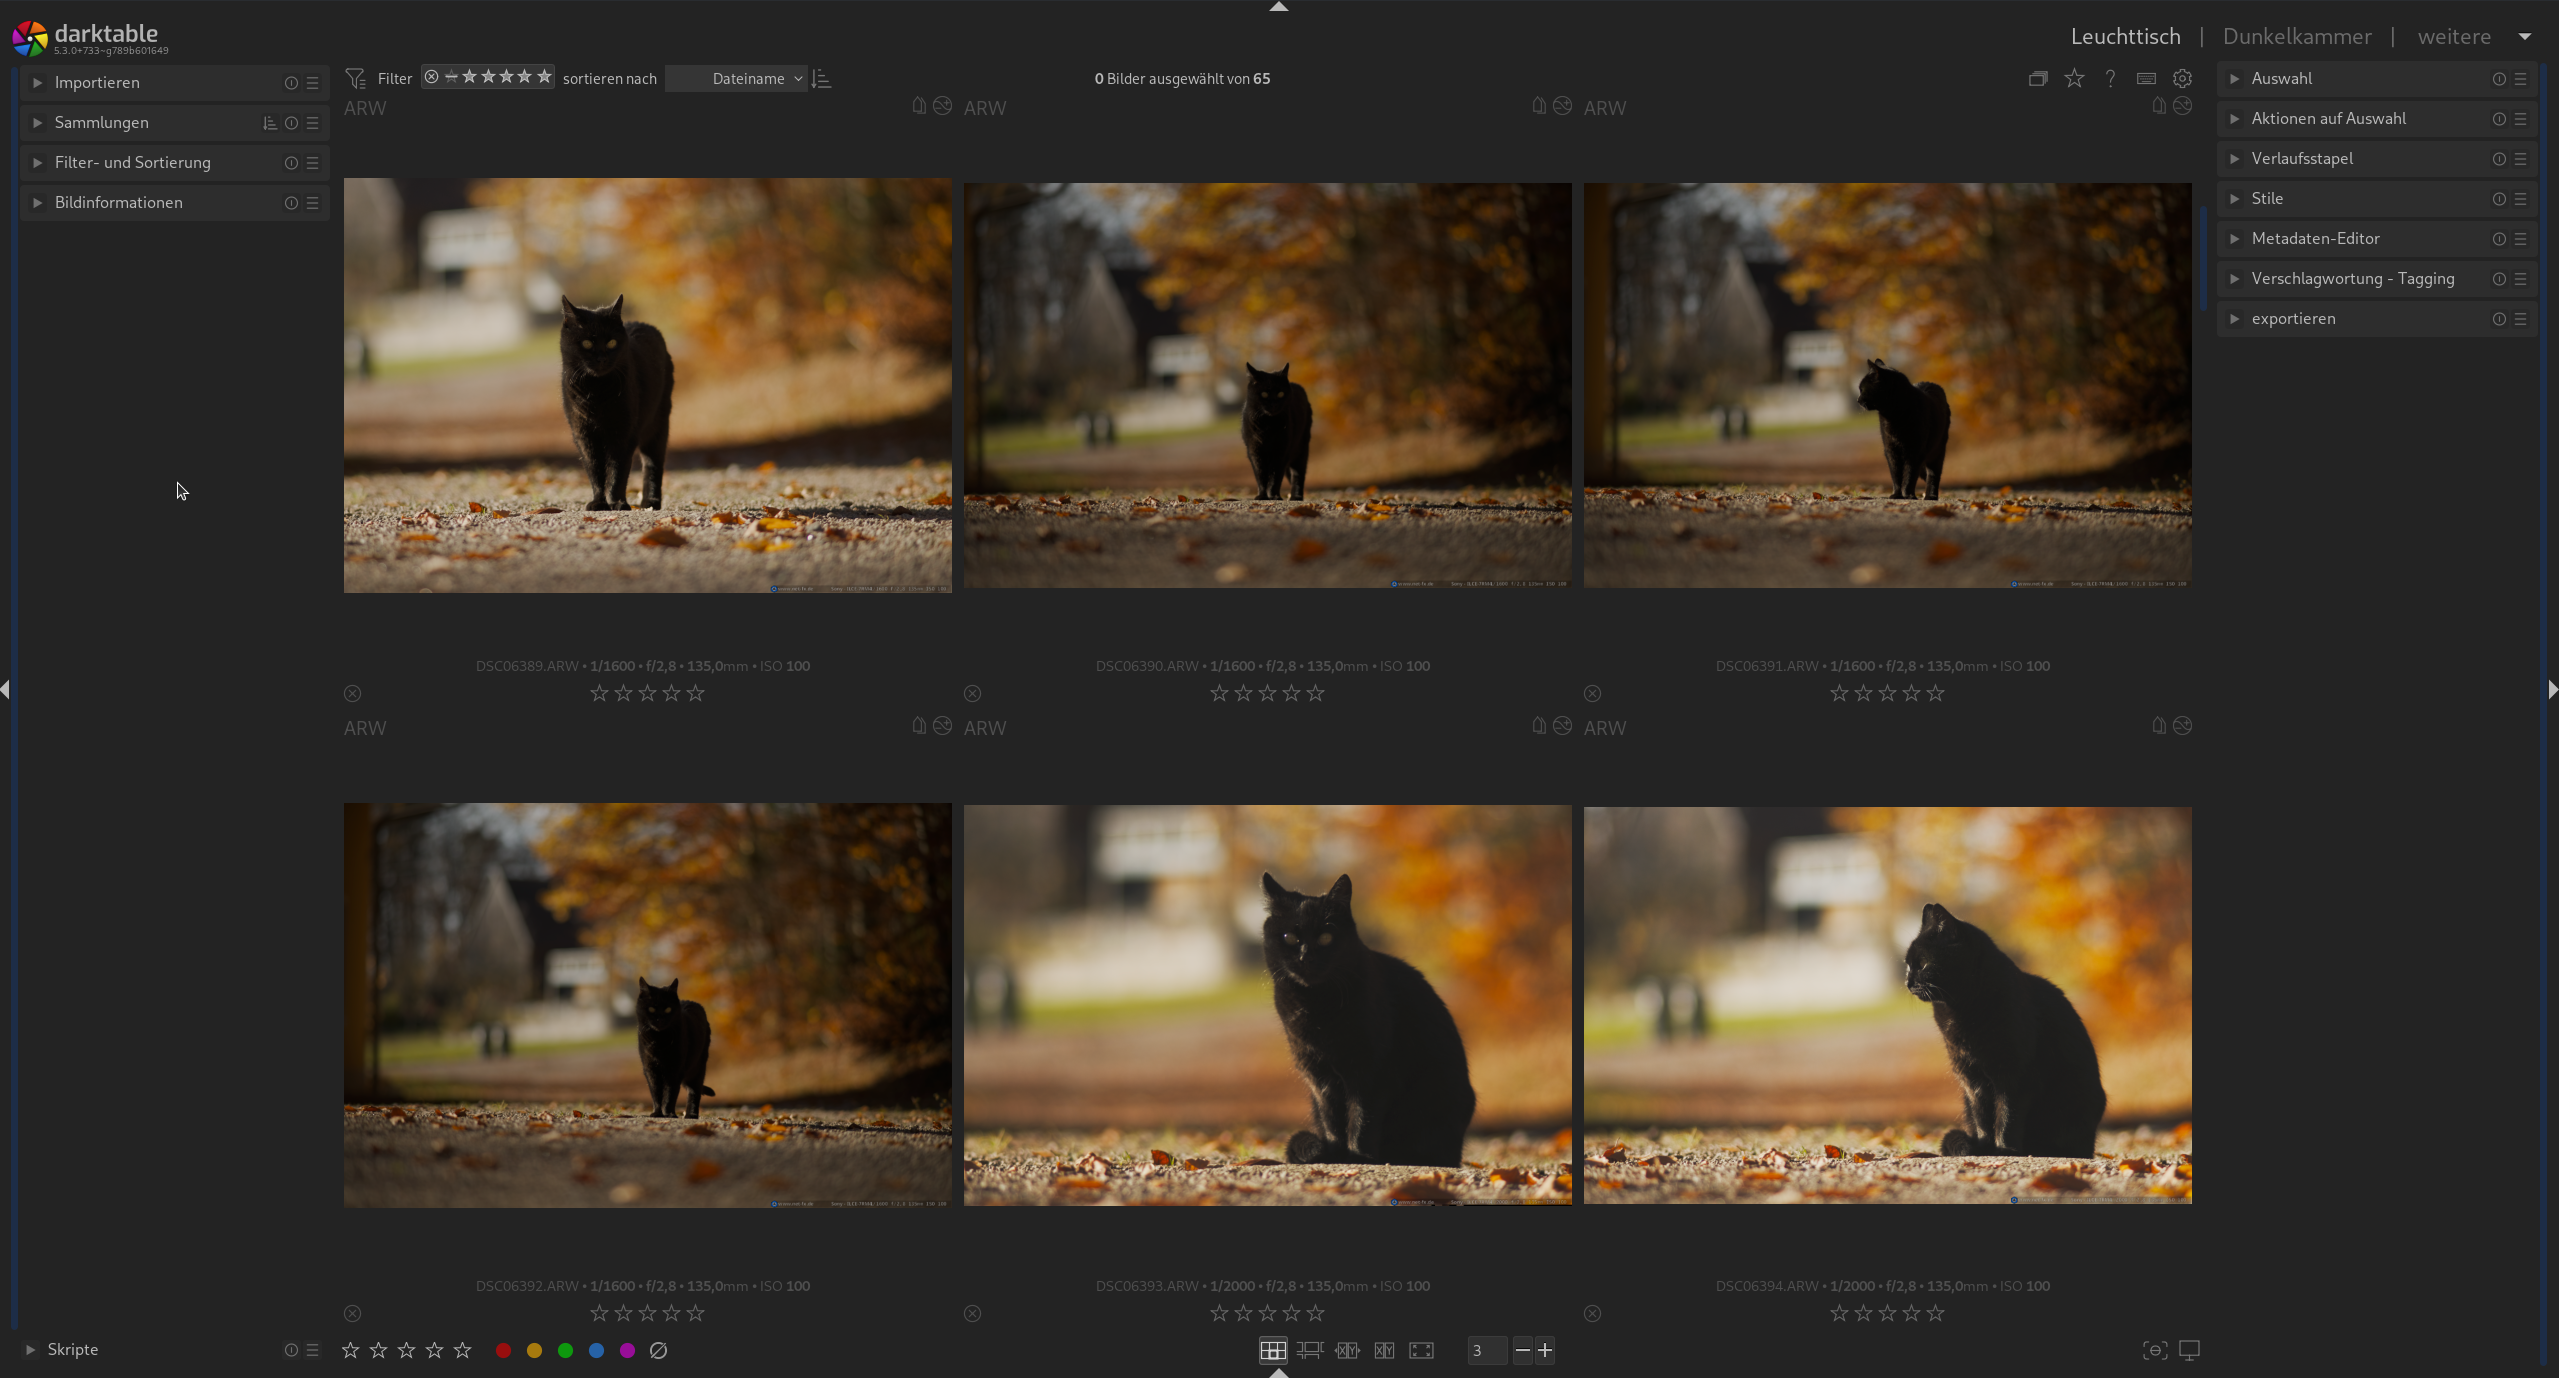Open global preferences gear icon
The width and height of the screenshot is (2559, 1378).
tap(2182, 78)
